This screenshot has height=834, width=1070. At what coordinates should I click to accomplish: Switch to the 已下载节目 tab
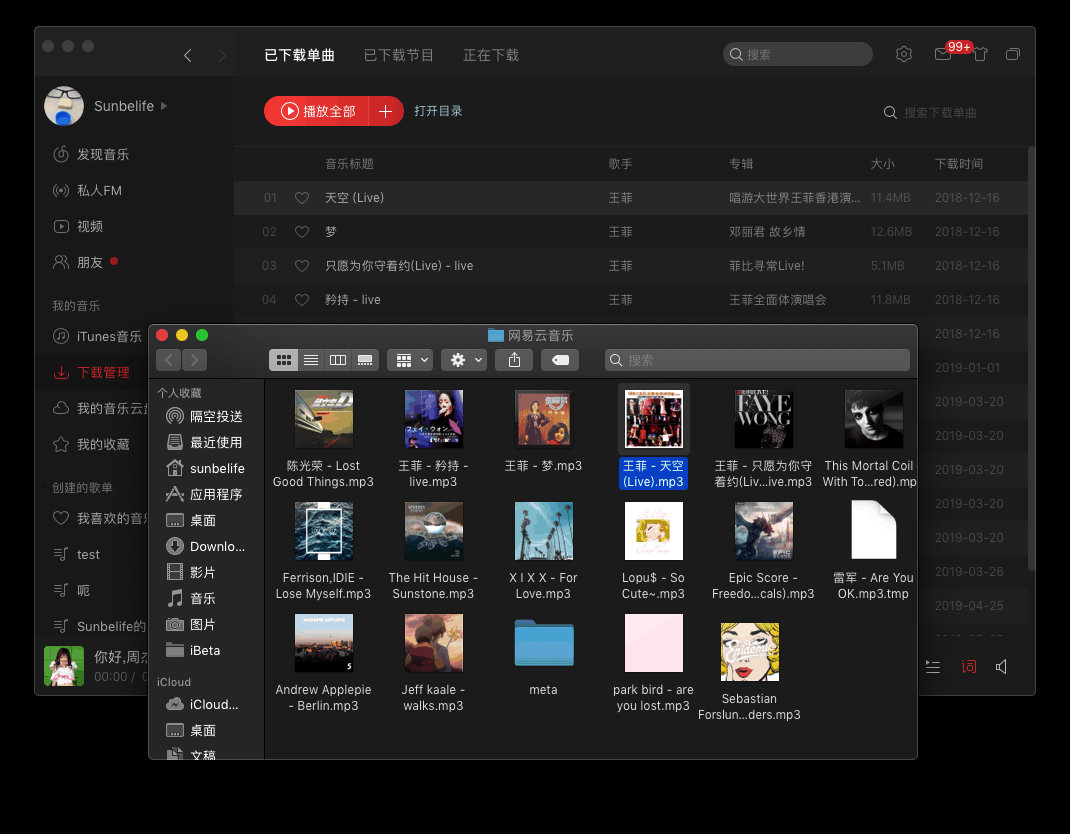(x=398, y=55)
